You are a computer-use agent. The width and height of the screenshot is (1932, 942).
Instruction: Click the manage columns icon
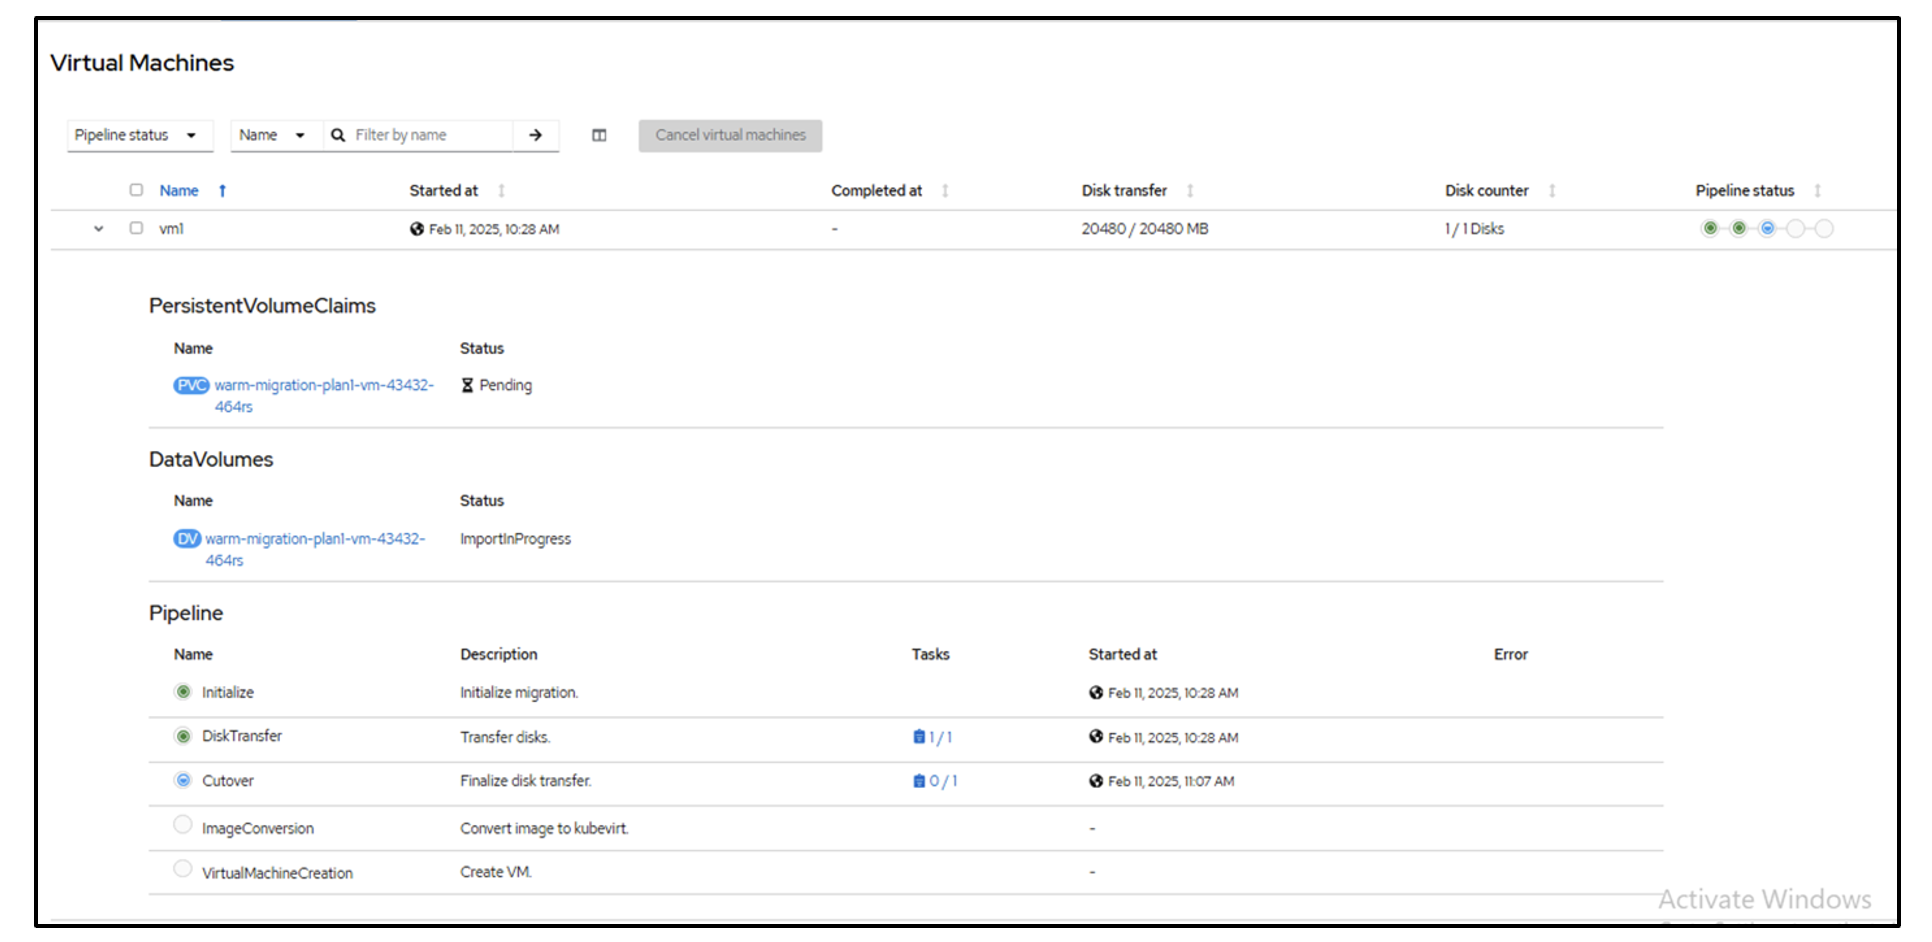tap(599, 135)
